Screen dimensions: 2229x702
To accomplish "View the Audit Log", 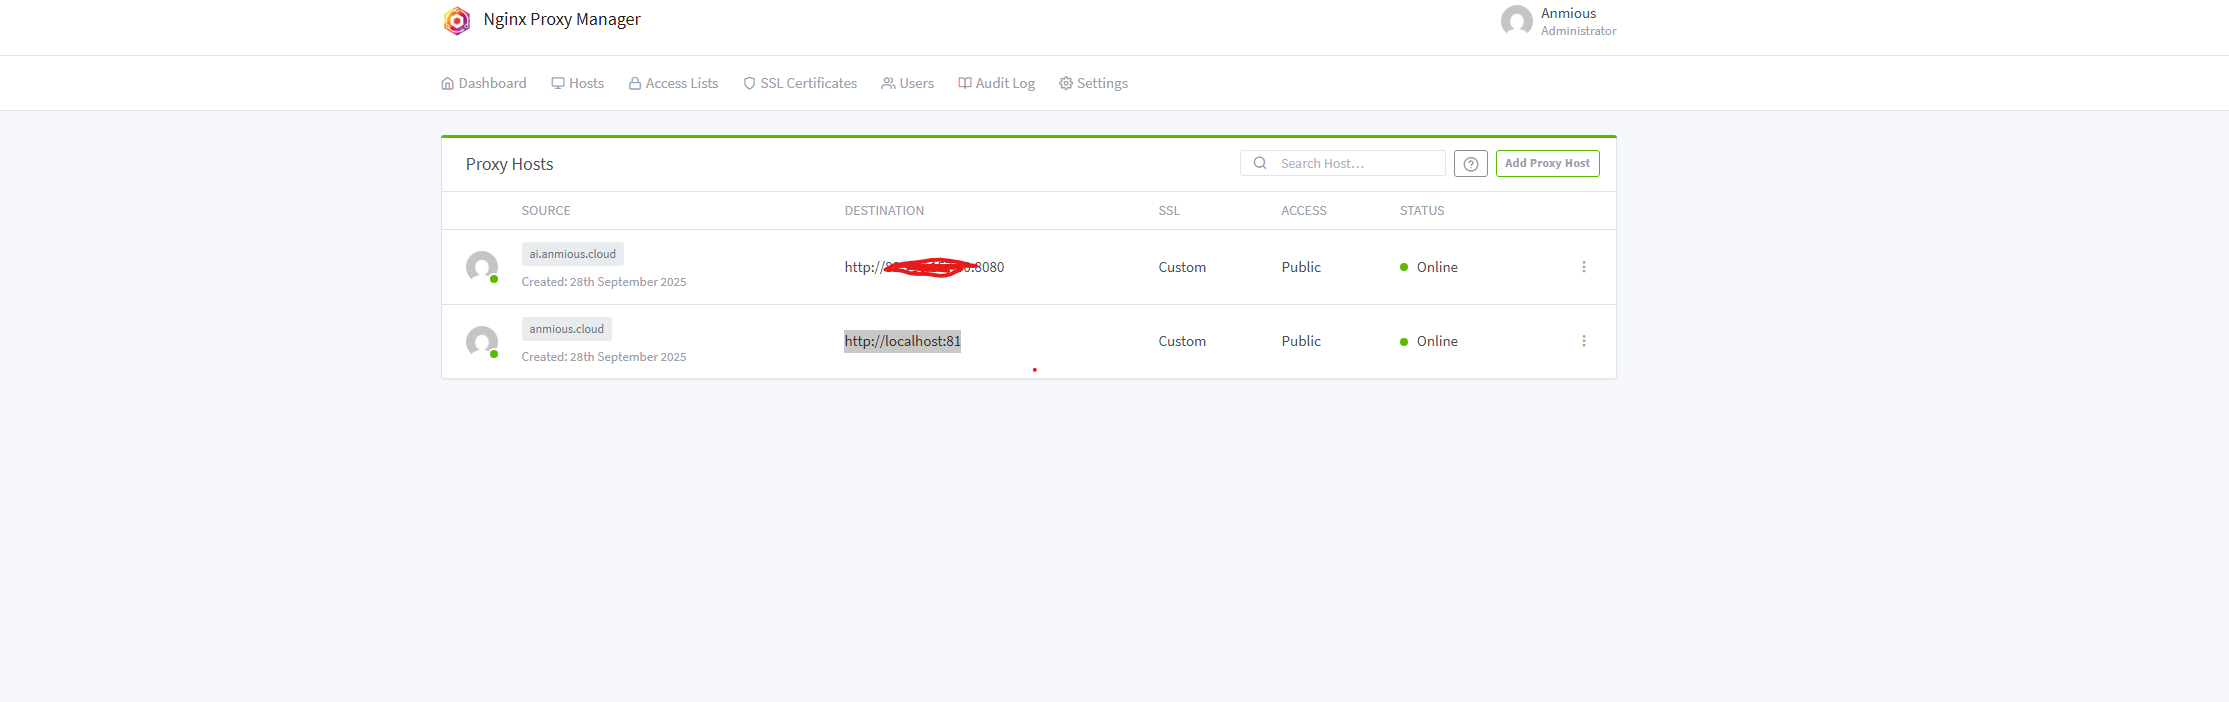I will pos(997,83).
